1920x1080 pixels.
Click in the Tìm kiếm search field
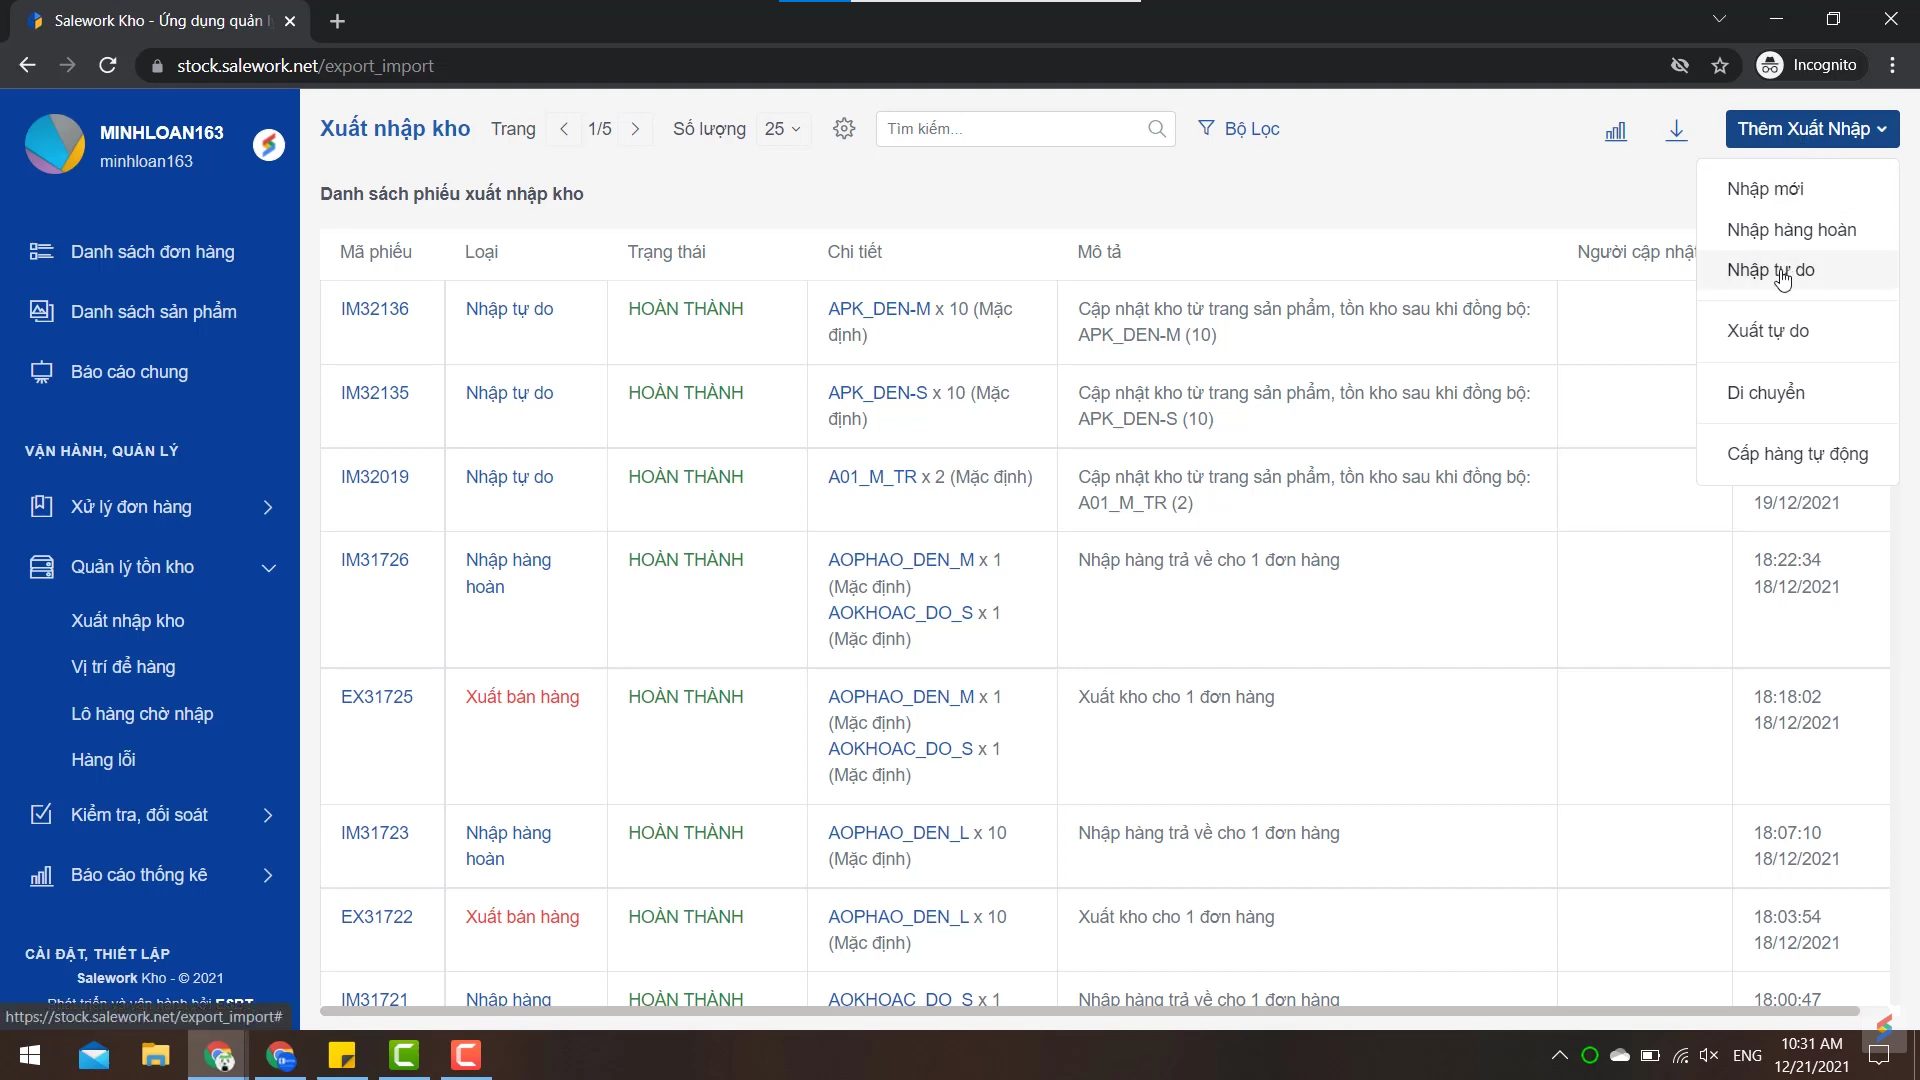click(x=1010, y=129)
